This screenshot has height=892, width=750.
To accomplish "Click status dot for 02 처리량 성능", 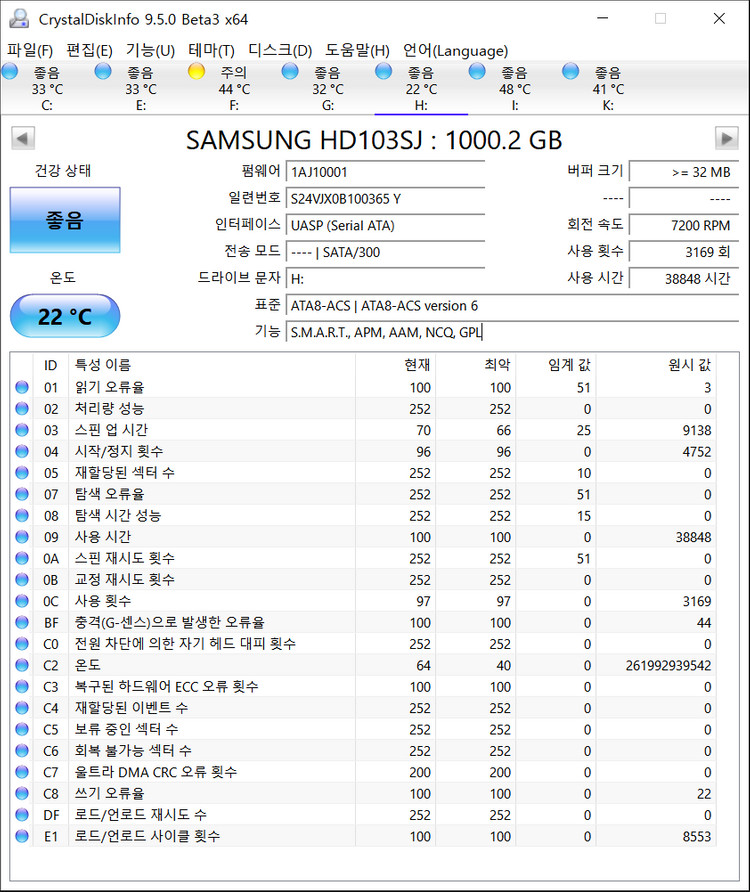I will pos(22,409).
